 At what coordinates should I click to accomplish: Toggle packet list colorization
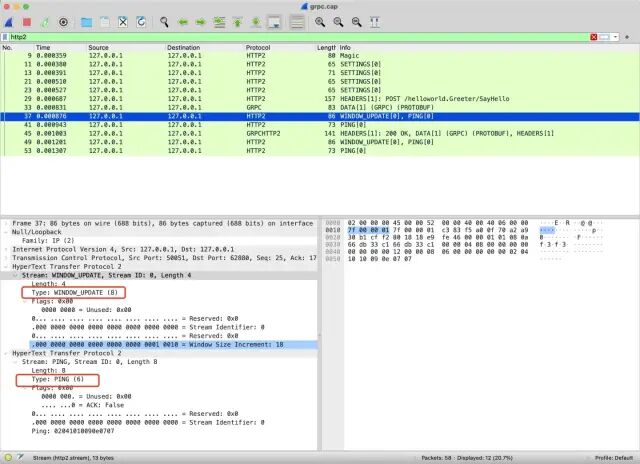(297, 22)
